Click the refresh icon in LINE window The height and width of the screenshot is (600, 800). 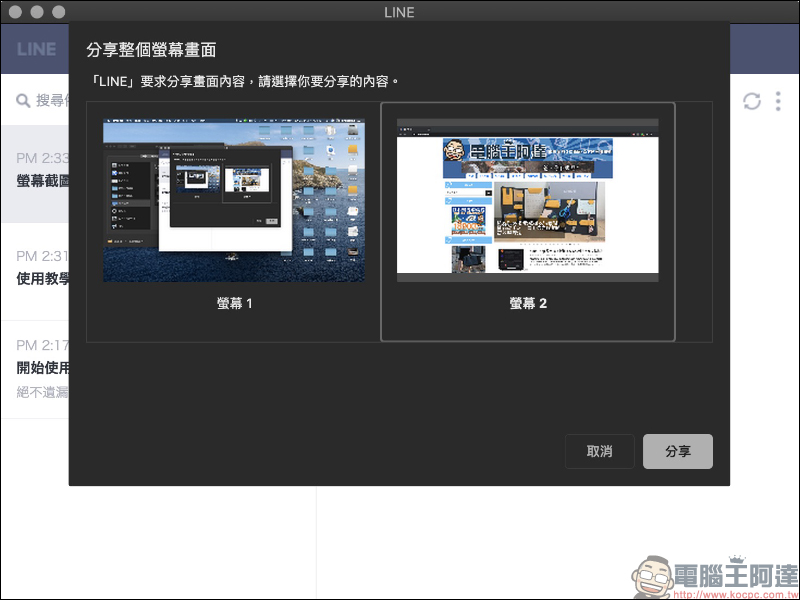pyautogui.click(x=752, y=101)
